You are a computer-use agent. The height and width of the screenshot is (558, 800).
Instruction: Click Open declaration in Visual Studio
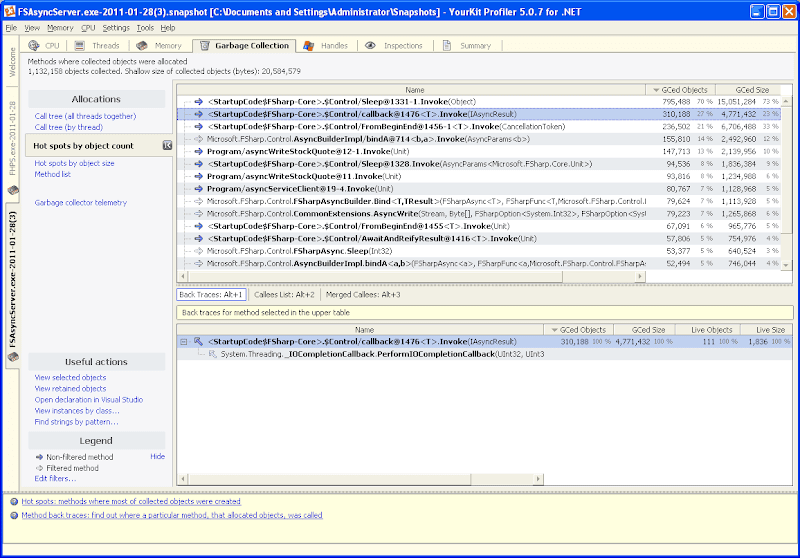[x=89, y=400]
